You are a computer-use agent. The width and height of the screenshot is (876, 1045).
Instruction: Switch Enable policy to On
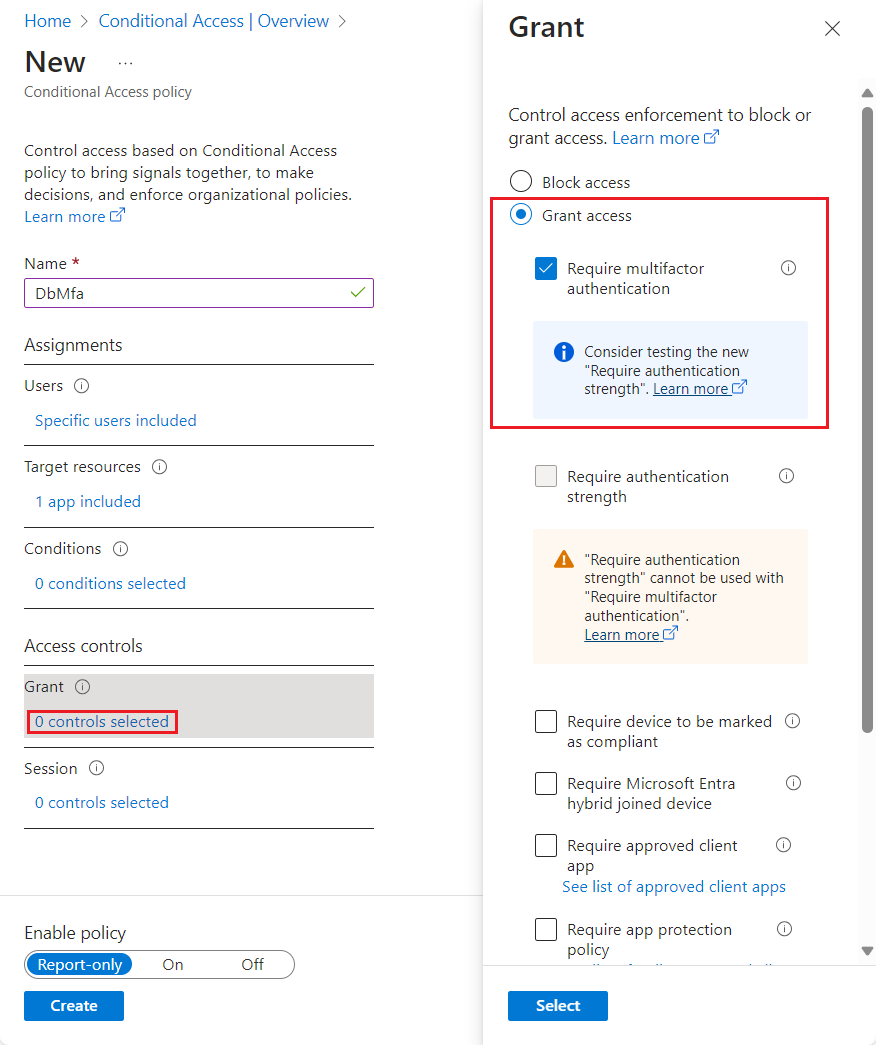(172, 964)
